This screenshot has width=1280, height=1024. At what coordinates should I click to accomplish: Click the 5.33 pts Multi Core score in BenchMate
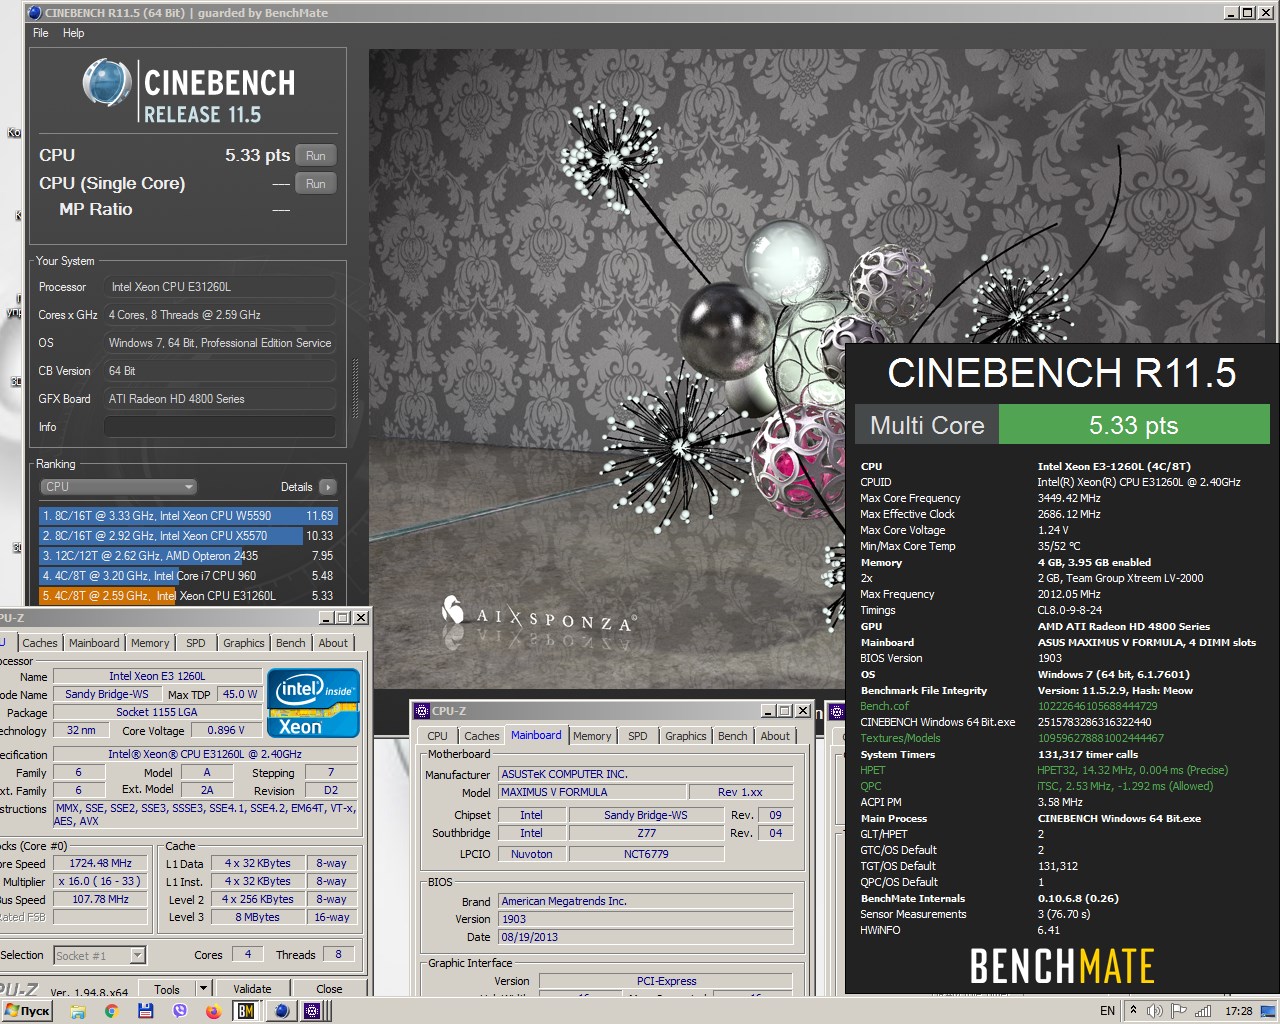coord(1133,425)
